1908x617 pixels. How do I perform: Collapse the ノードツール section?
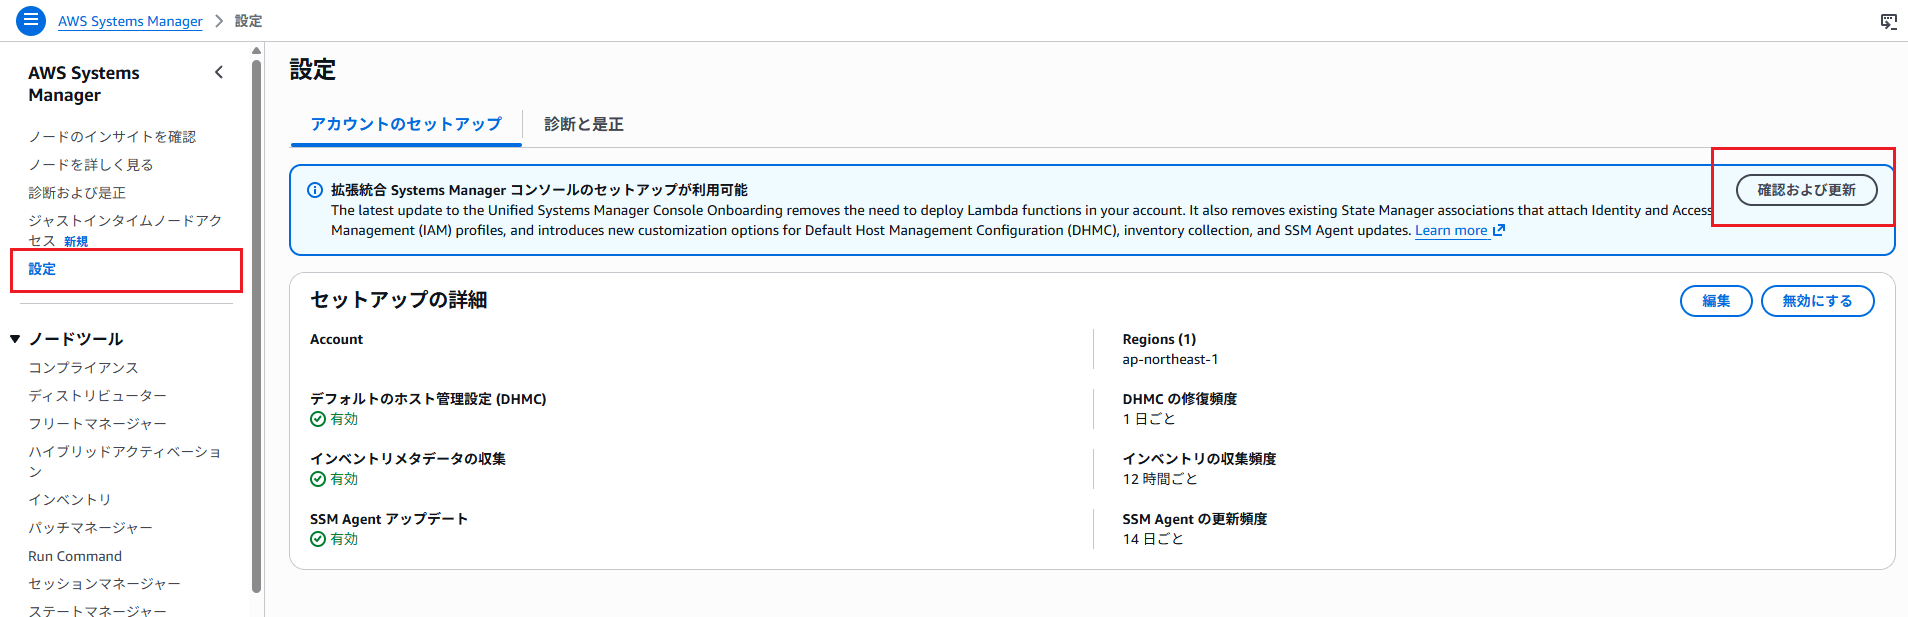15,339
